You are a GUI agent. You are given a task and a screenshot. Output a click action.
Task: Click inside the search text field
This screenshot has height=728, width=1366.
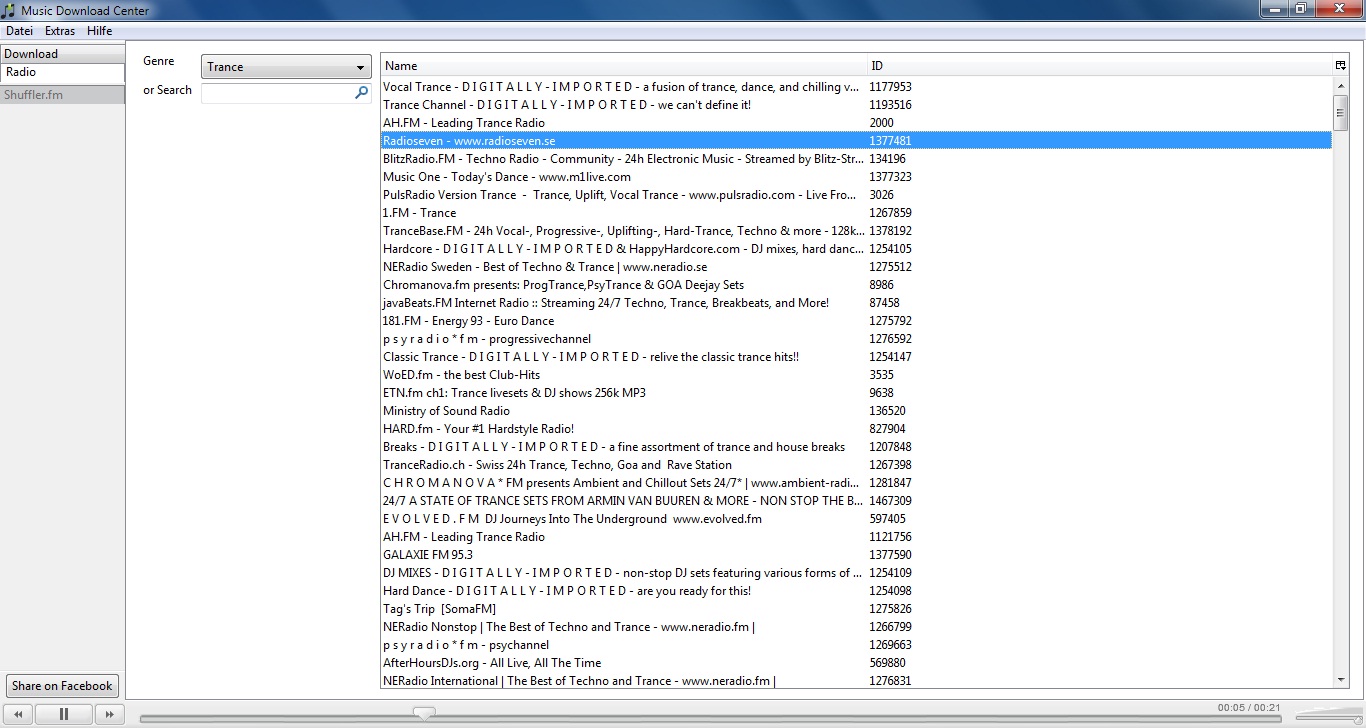(277, 92)
